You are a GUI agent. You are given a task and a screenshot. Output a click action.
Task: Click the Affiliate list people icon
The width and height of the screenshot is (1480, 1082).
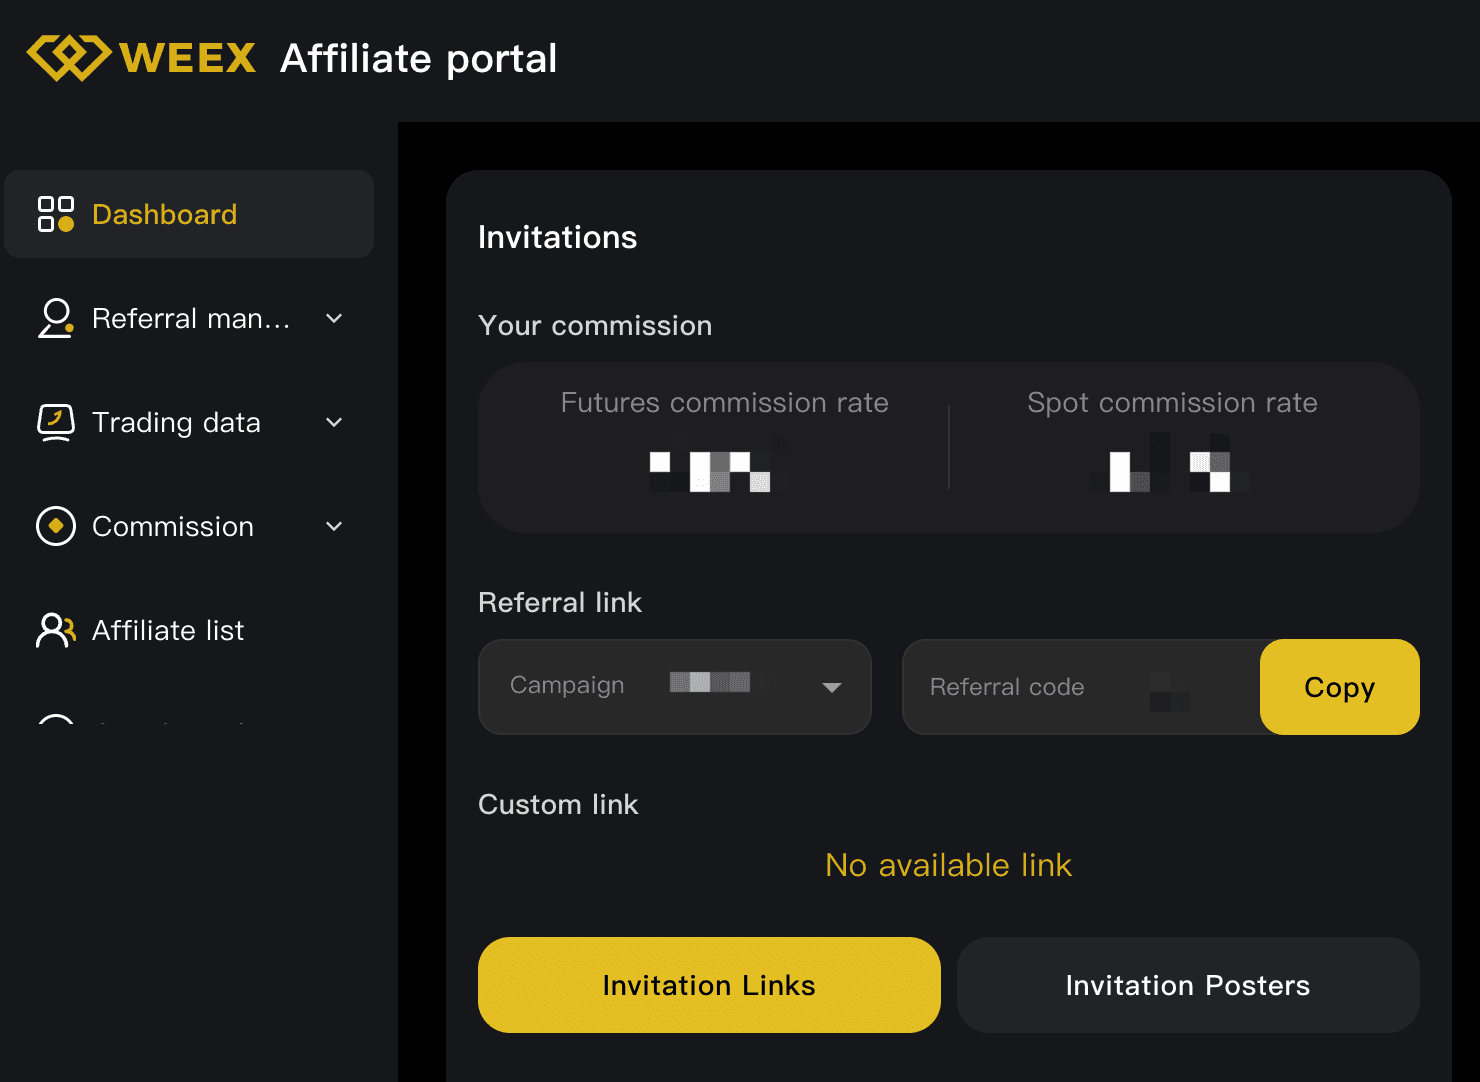56,630
